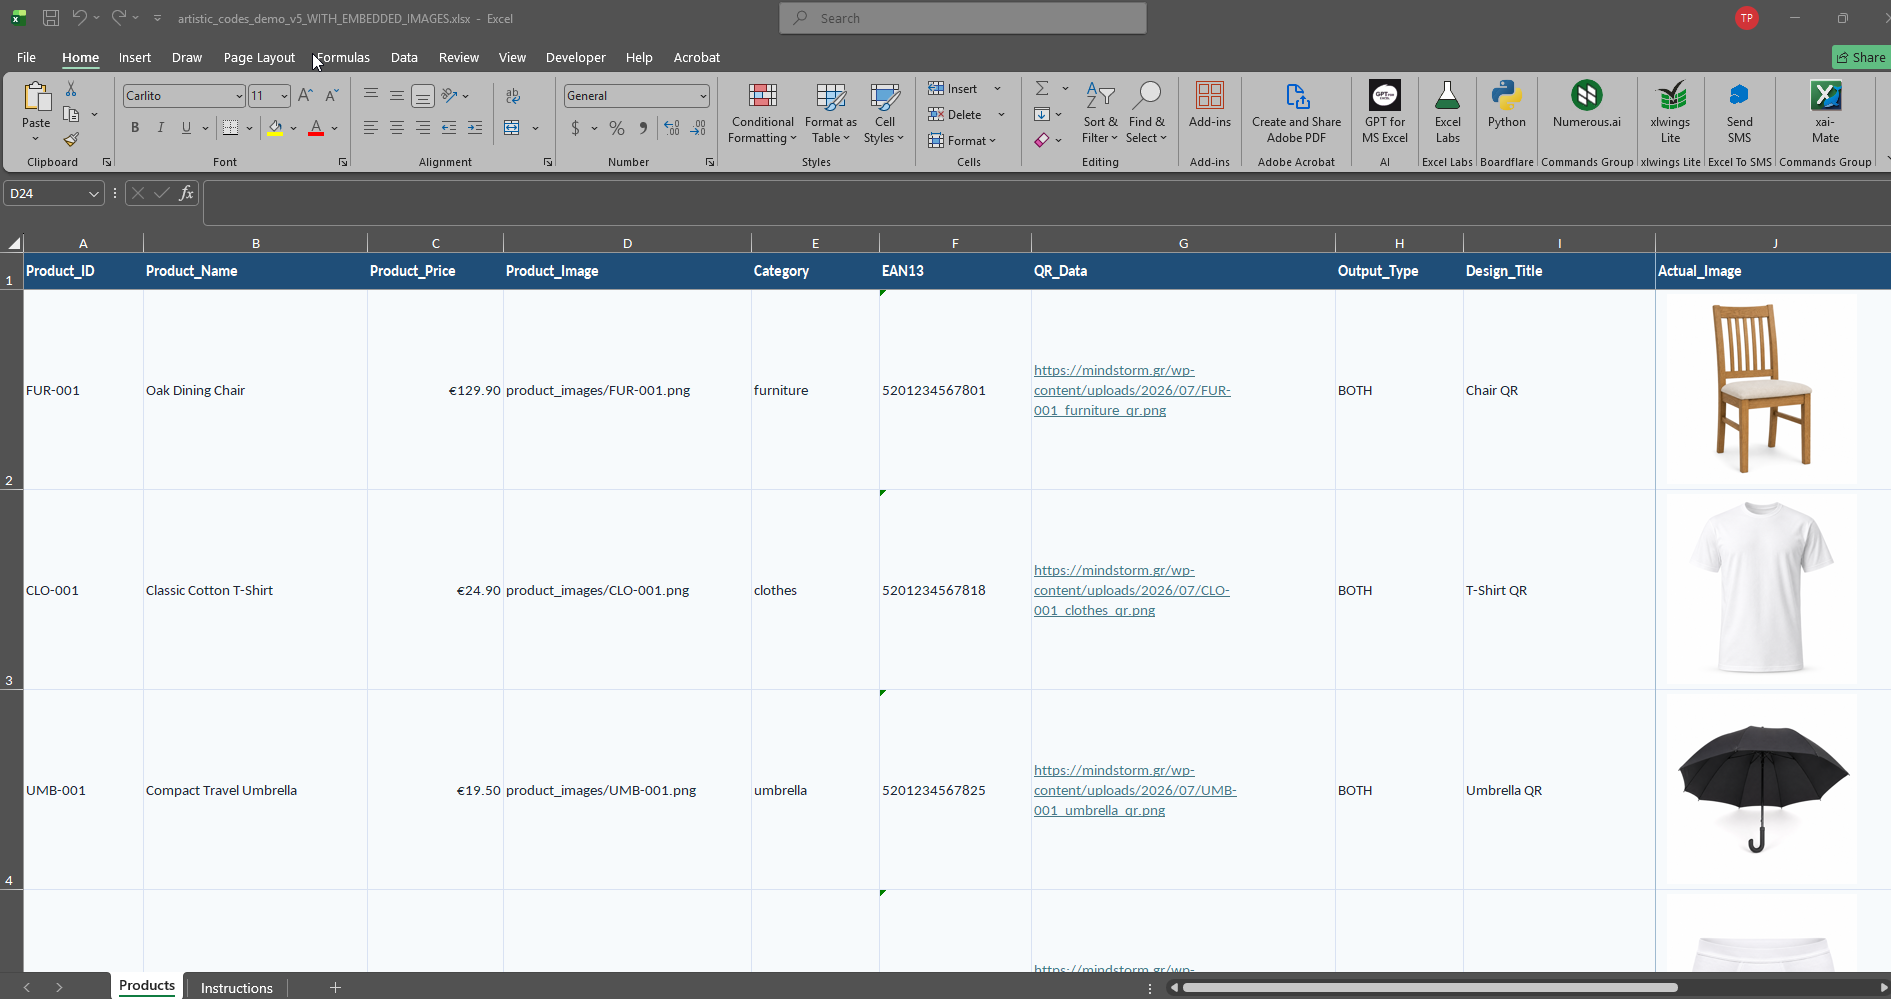Add a new sheet with plus button
This screenshot has width=1891, height=999.
pos(336,987)
